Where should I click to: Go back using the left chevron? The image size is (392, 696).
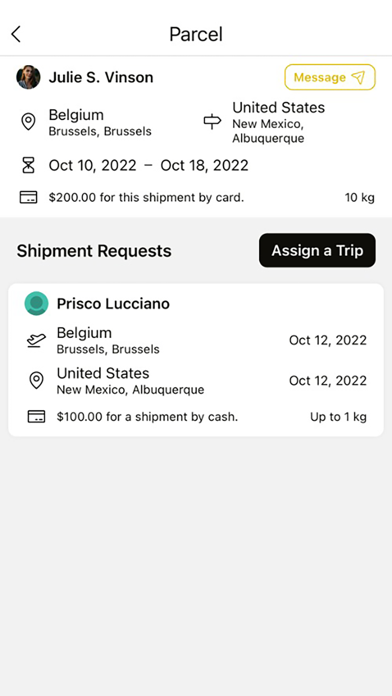(x=16, y=34)
